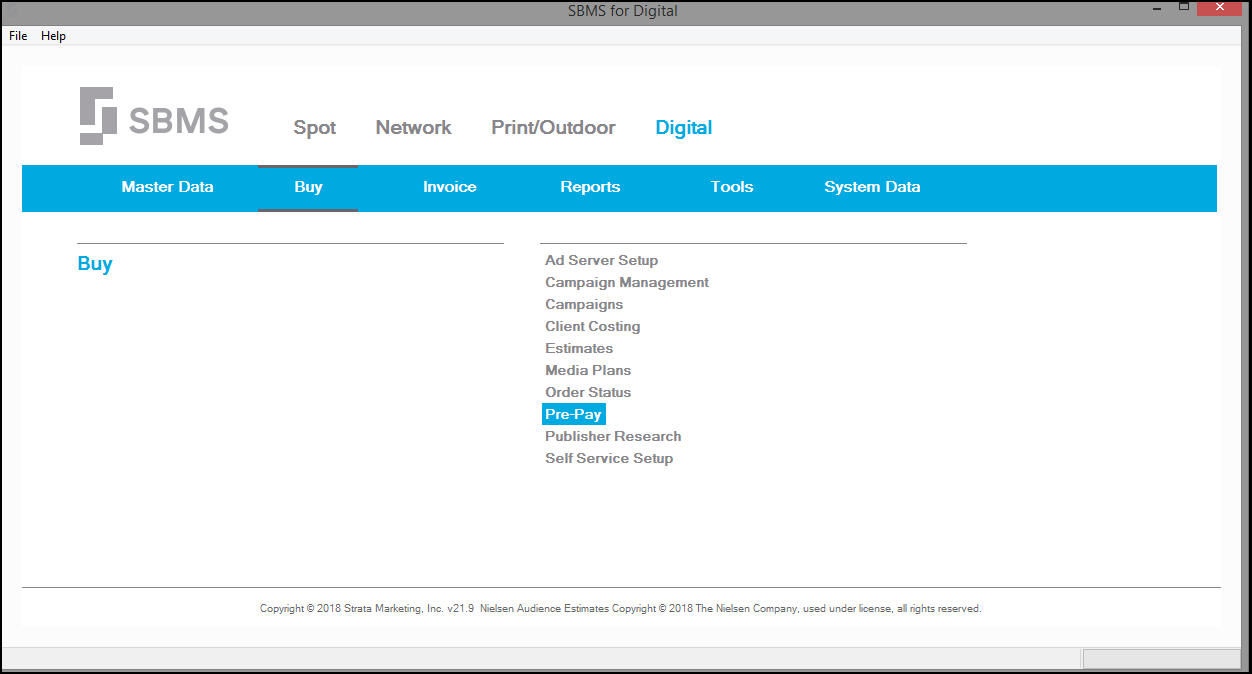Image resolution: width=1252 pixels, height=674 pixels.
Task: Open Self Service Setup
Action: [609, 458]
